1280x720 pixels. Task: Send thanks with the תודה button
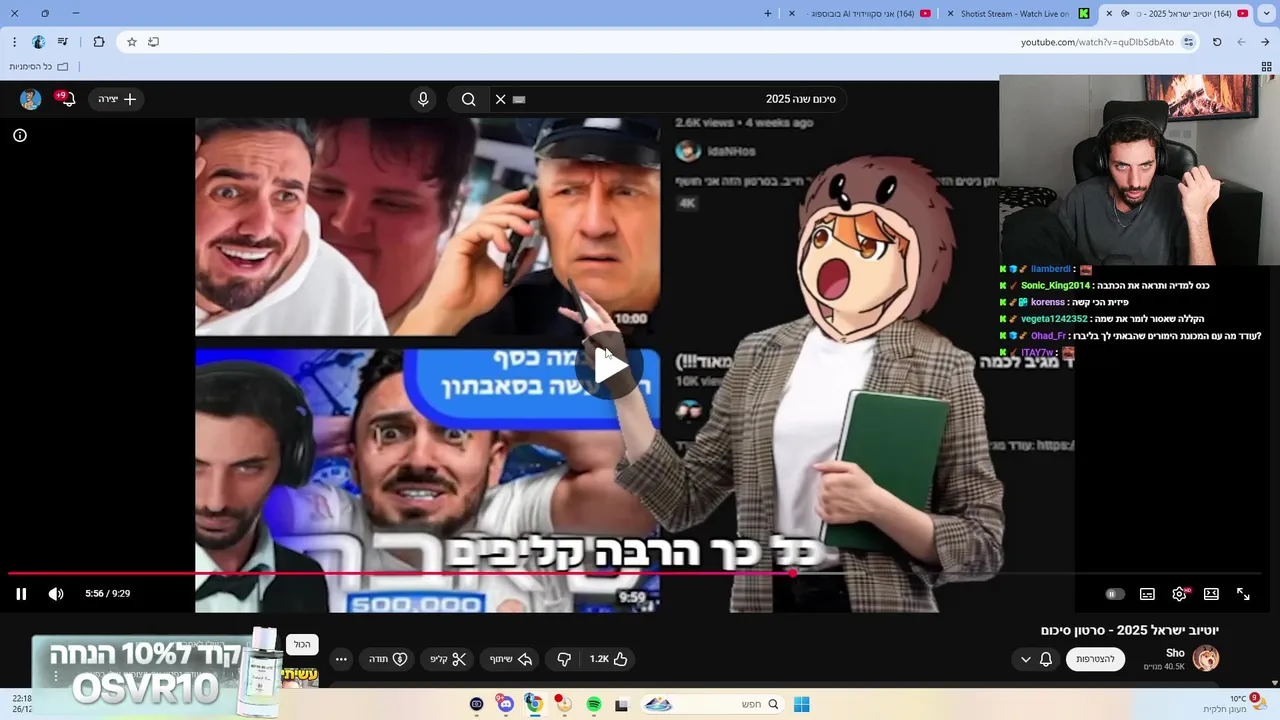(388, 659)
